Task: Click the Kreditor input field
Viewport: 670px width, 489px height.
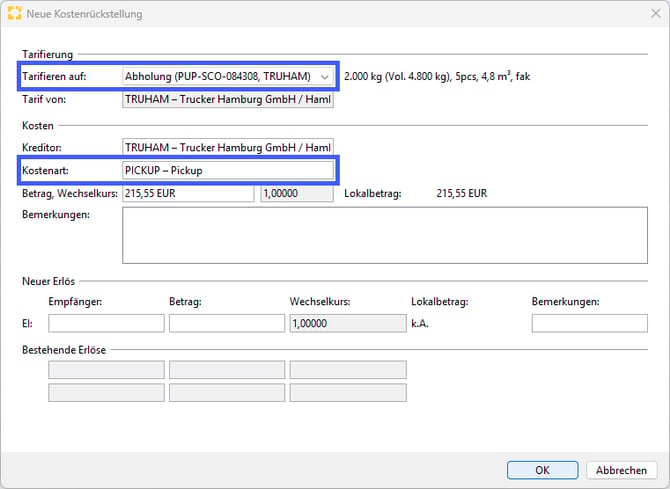Action: [228, 147]
